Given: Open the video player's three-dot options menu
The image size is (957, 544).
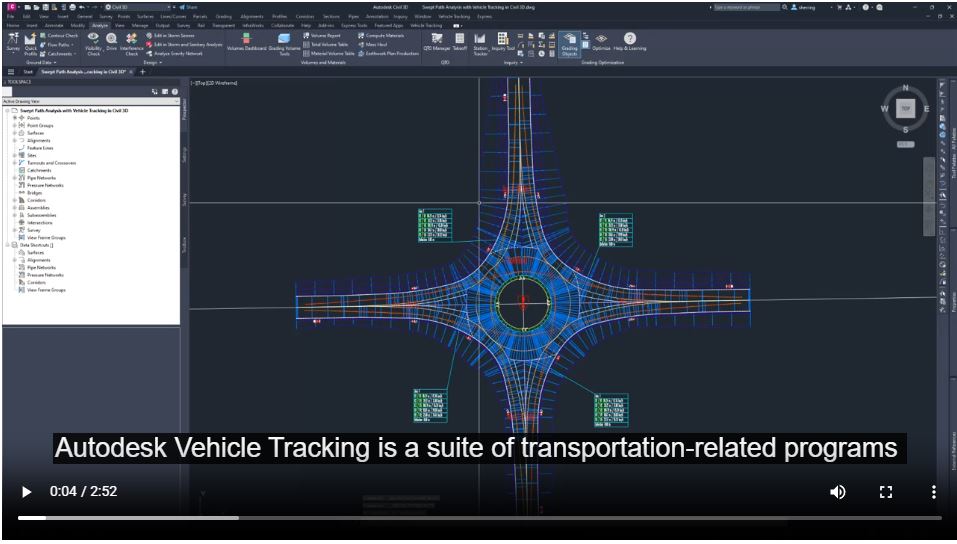Looking at the screenshot, I should (x=933, y=491).
